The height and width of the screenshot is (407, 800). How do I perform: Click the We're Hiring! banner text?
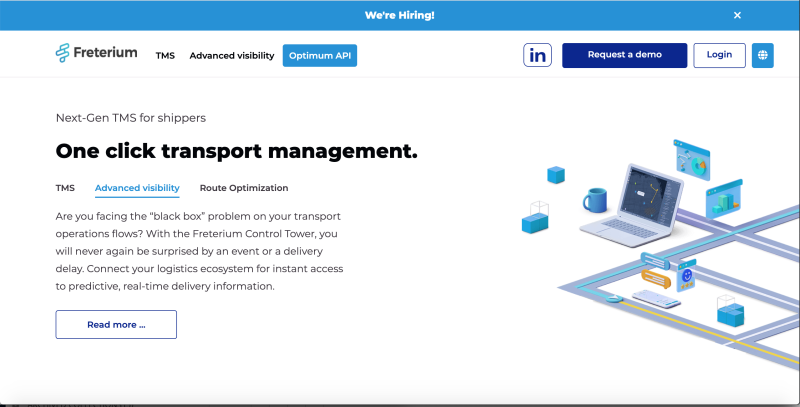pos(399,15)
